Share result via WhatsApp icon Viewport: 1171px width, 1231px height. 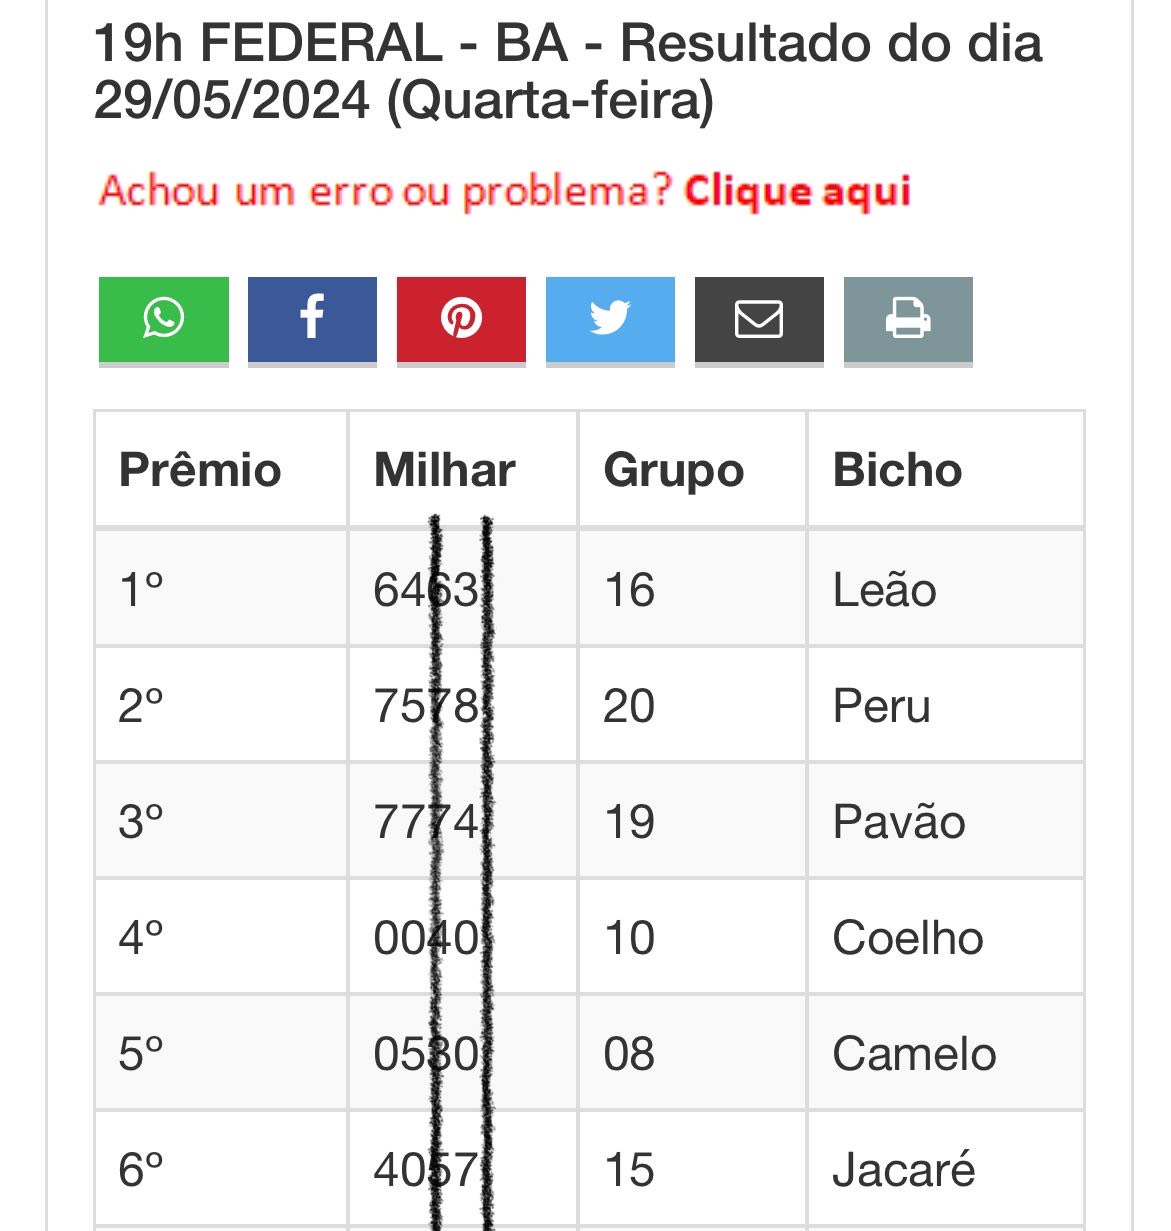point(163,319)
